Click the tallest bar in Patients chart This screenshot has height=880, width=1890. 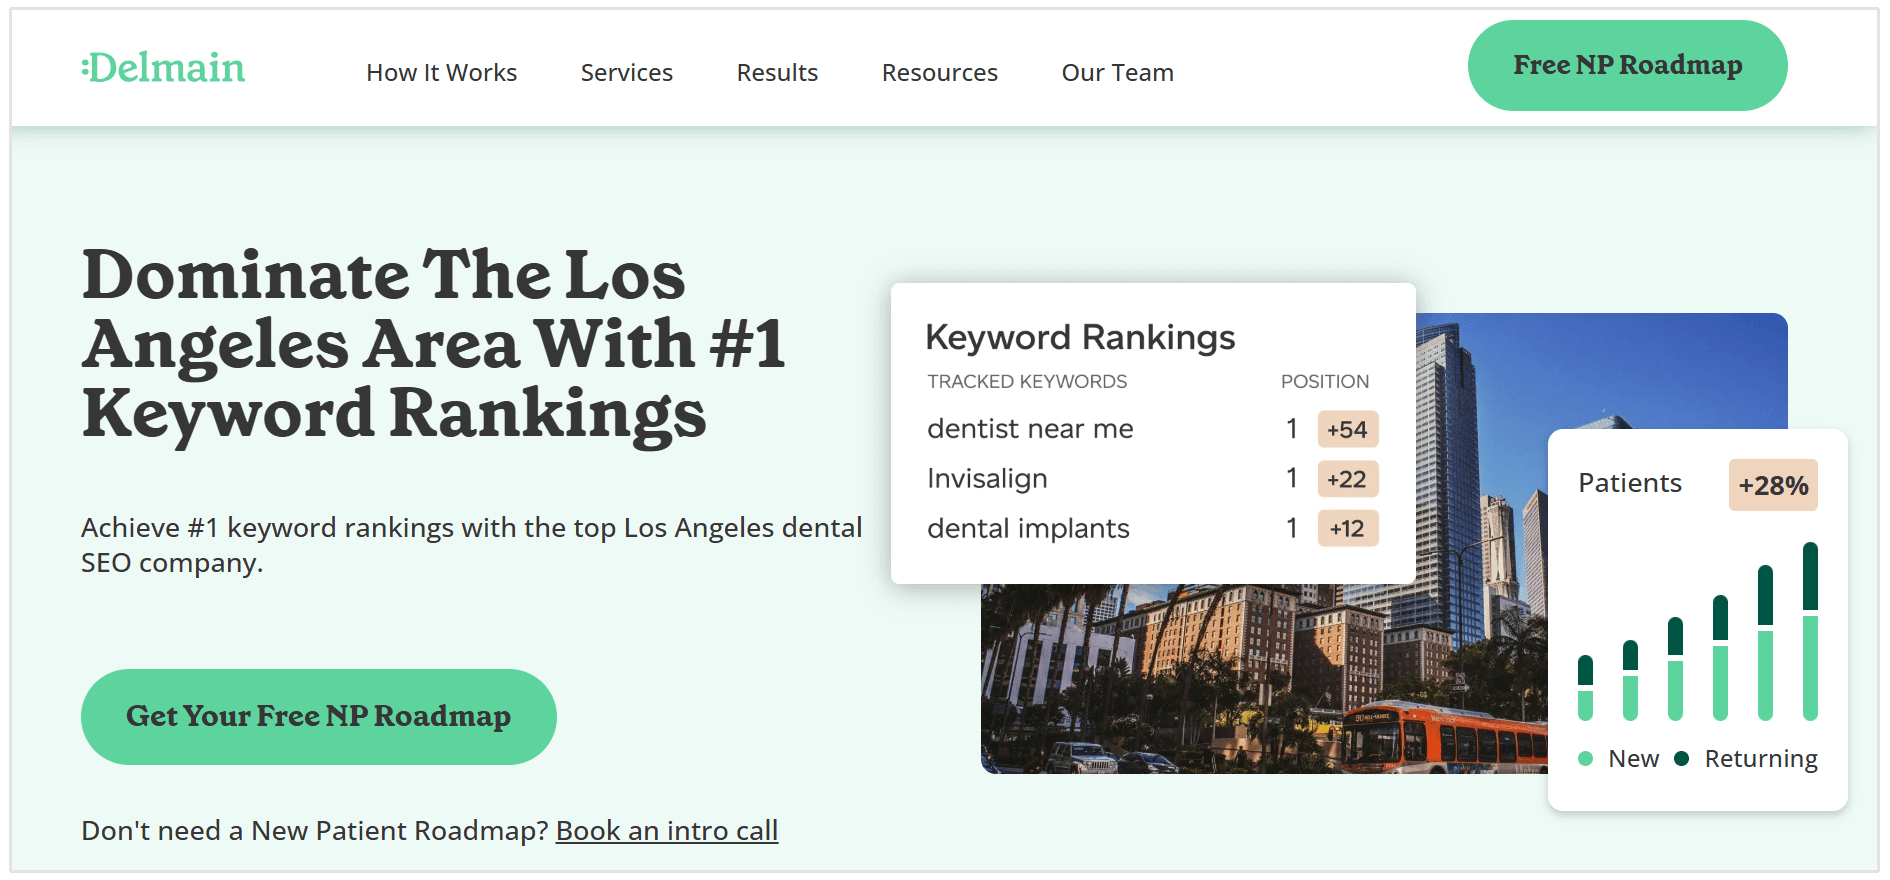tap(1810, 631)
